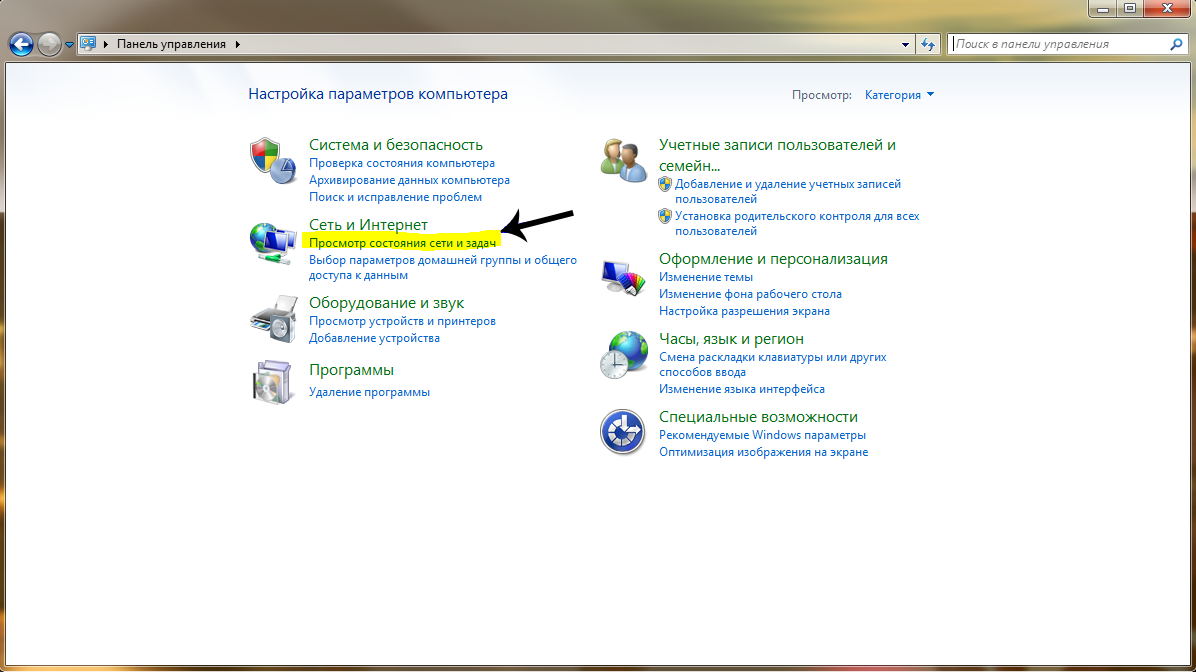This screenshot has height=672, width=1196.
Task: Click 'Панель управления' in the address bar
Action: [x=171, y=44]
